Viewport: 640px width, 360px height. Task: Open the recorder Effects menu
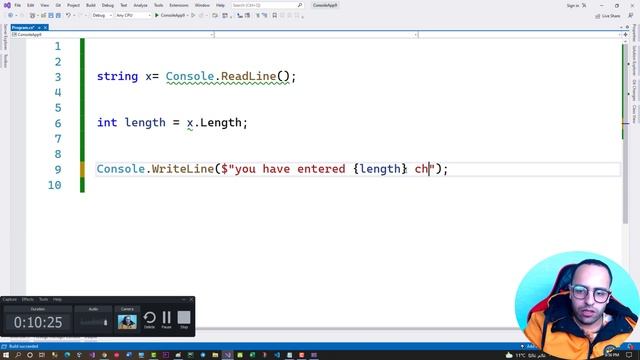[x=28, y=300]
